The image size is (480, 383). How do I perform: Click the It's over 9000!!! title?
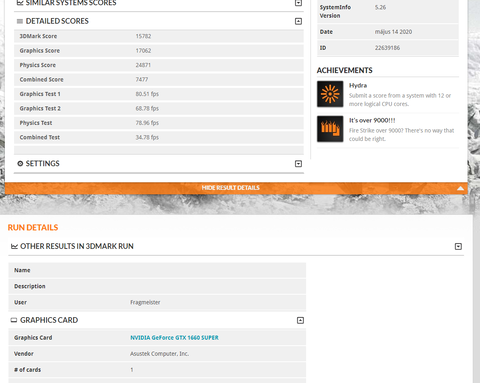point(372,120)
